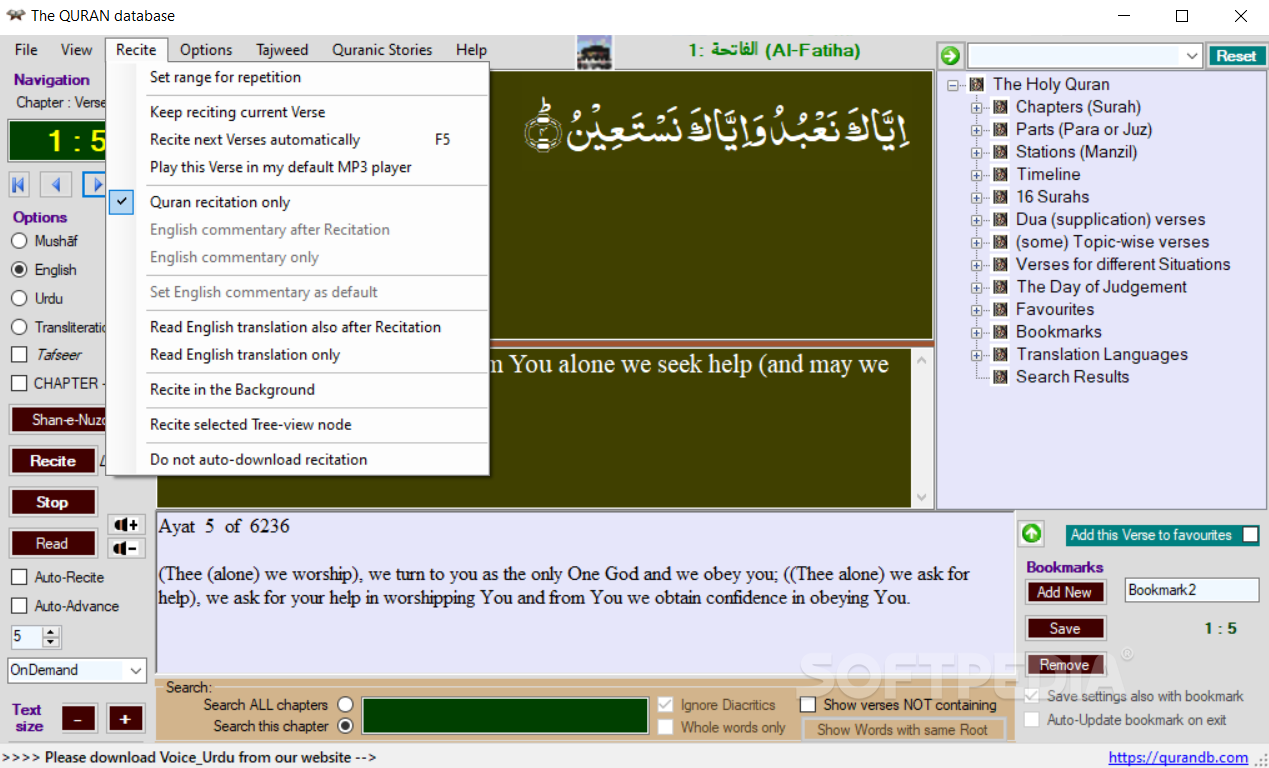This screenshot has height=768, width=1269.
Task: Click the Remove bookmark button
Action: 1065,665
